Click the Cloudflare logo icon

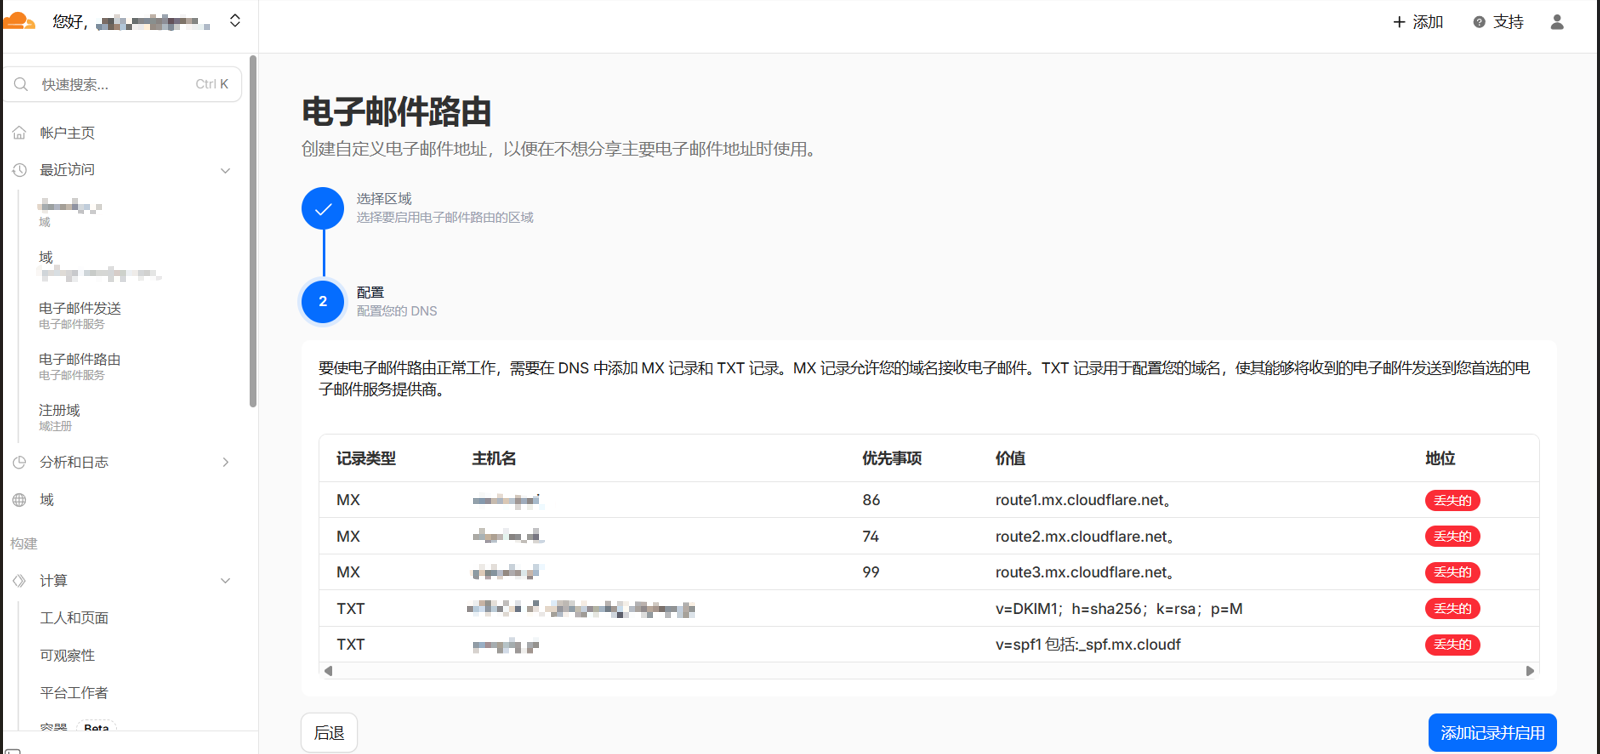coord(19,21)
